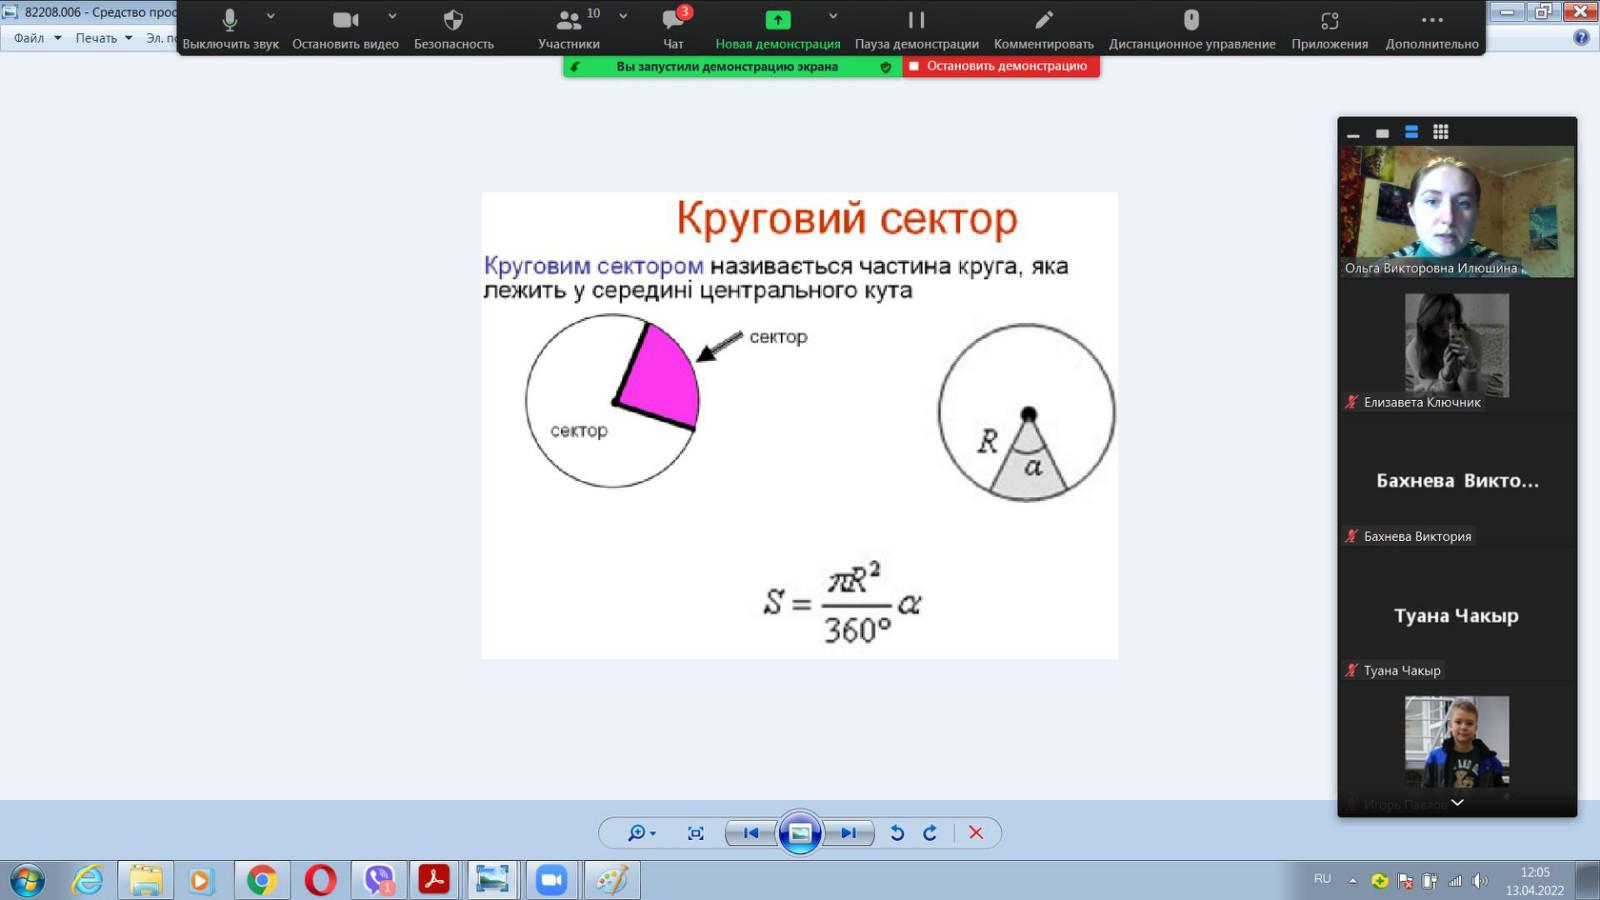
Task: Open the battery power tray icon
Action: [x=1430, y=881]
